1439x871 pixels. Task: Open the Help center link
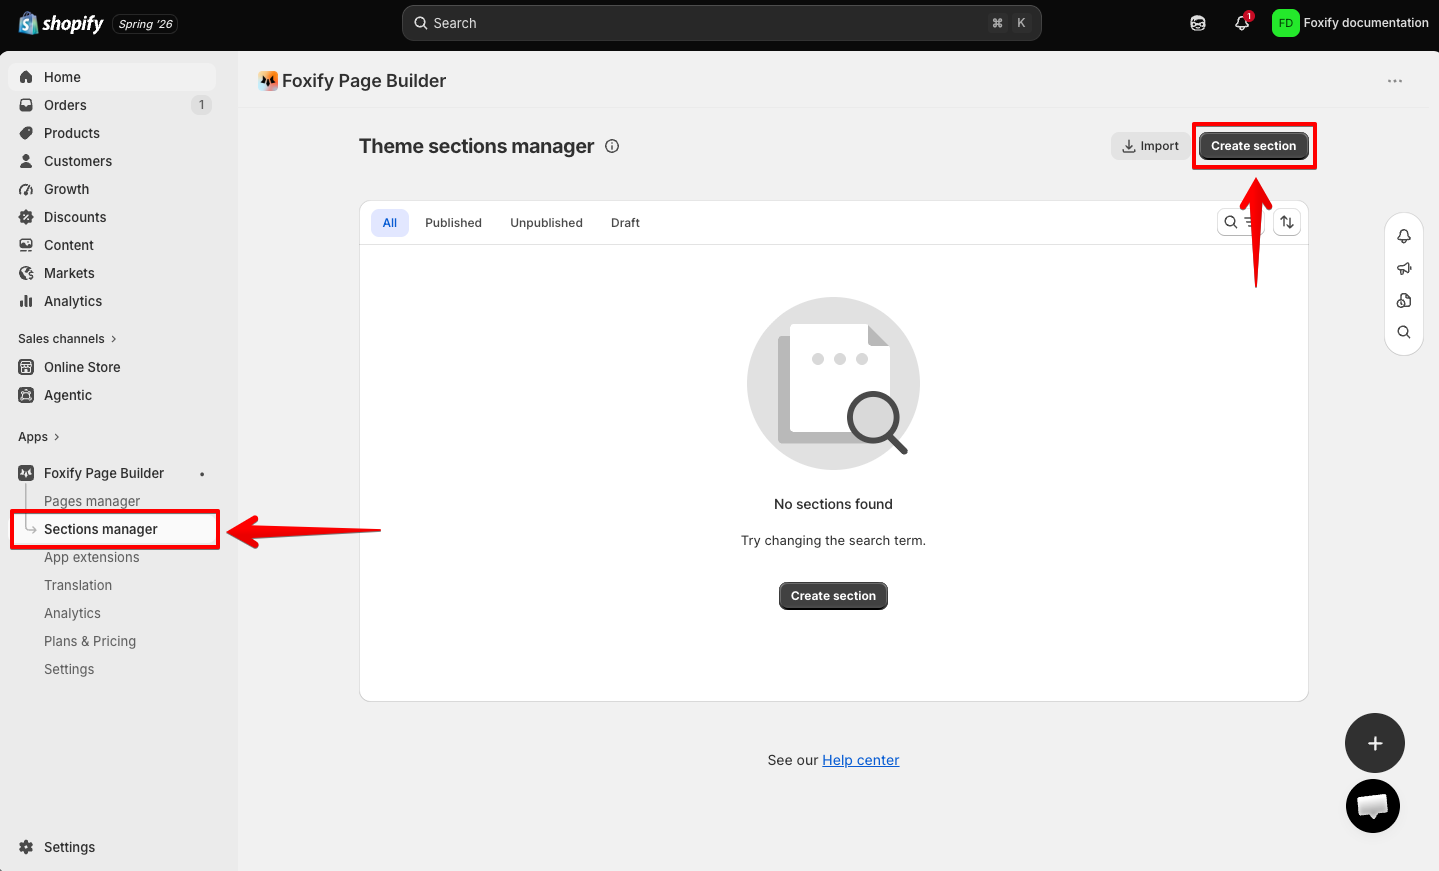pyautogui.click(x=861, y=760)
